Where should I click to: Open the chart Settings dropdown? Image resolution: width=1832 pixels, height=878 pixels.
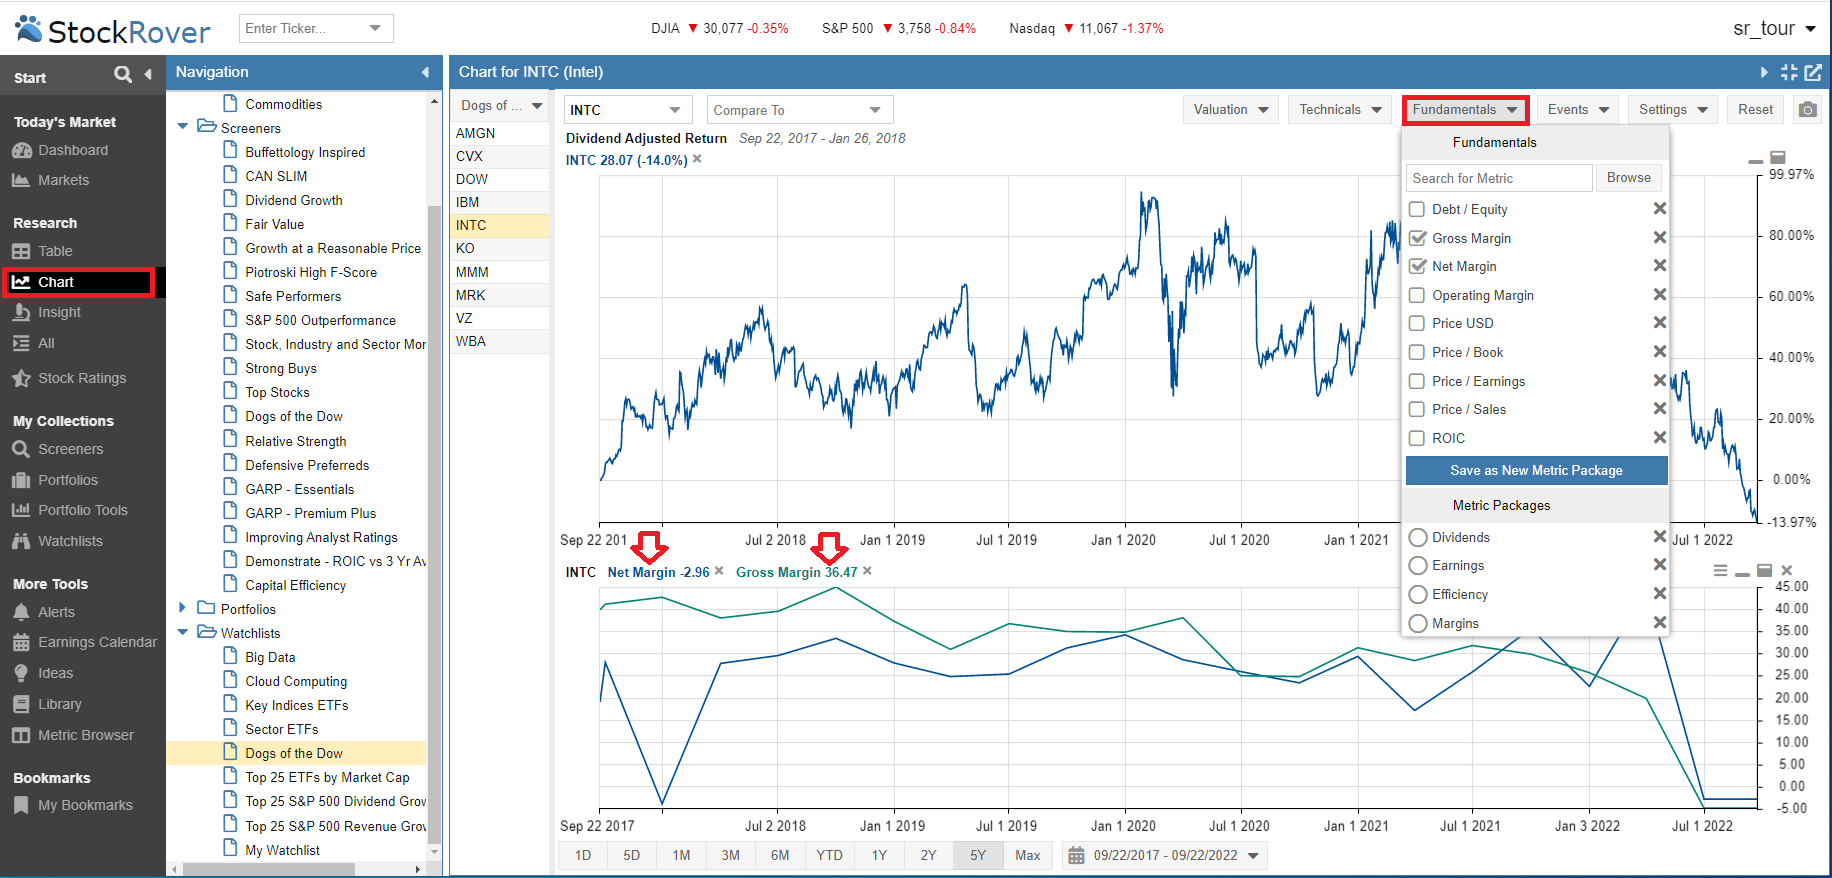tap(1673, 110)
